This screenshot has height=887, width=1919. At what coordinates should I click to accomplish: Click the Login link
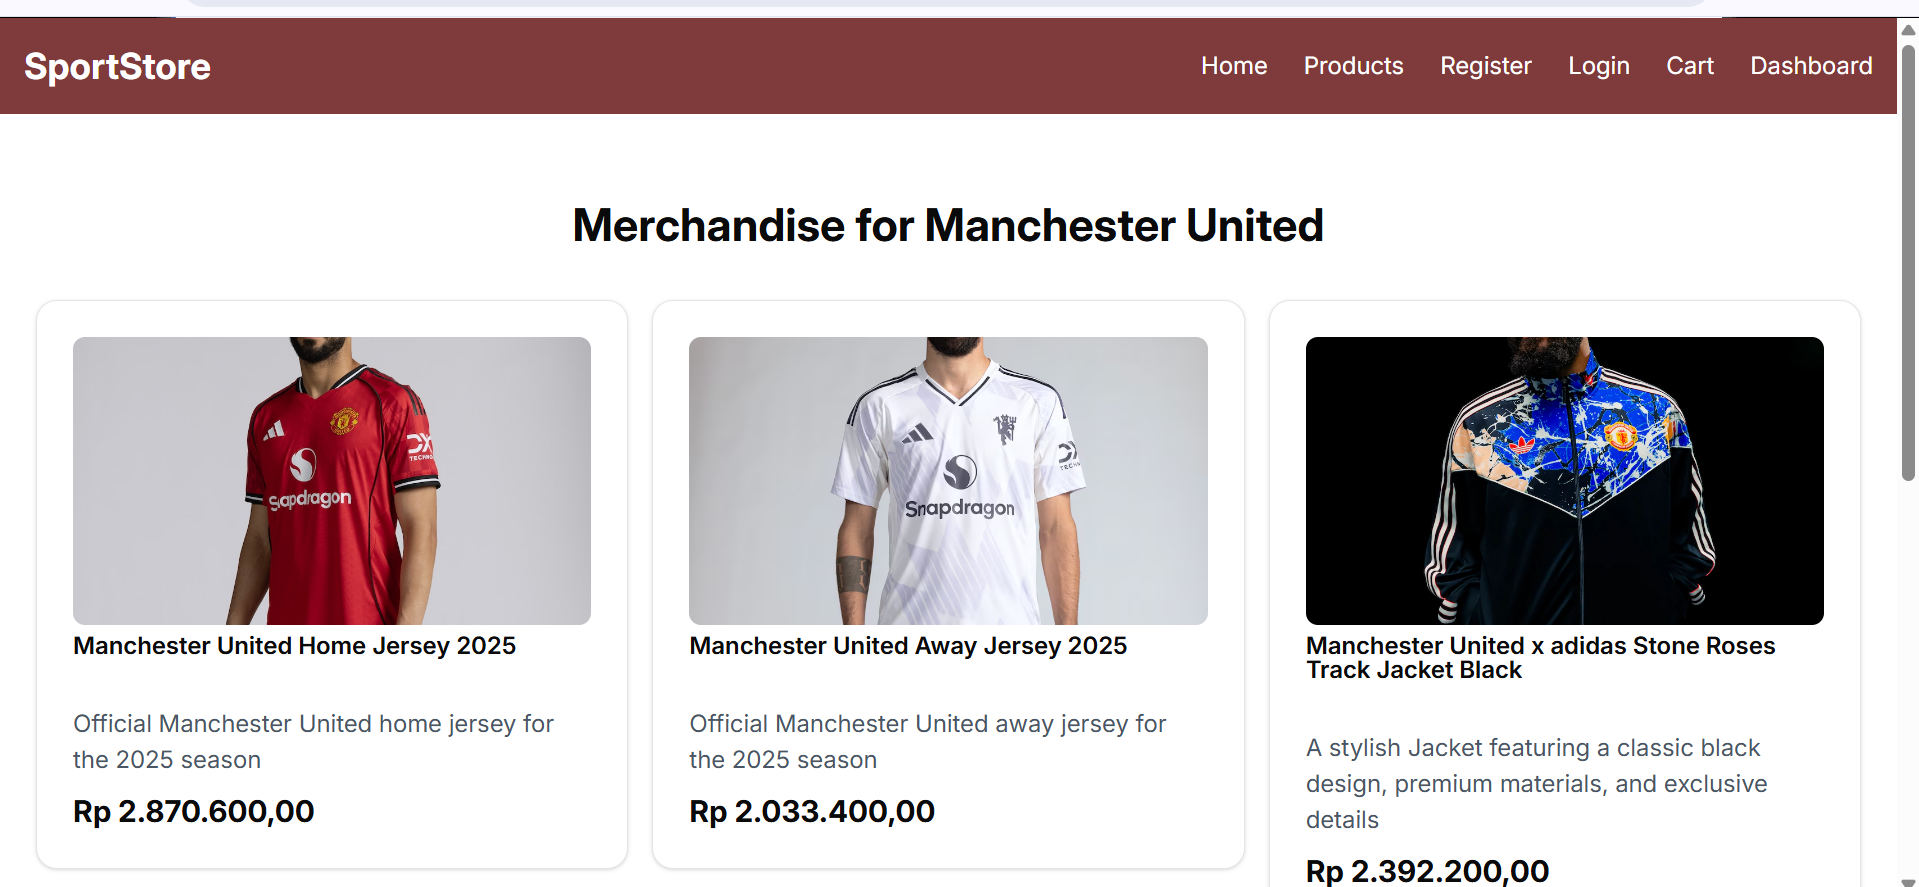click(x=1598, y=66)
